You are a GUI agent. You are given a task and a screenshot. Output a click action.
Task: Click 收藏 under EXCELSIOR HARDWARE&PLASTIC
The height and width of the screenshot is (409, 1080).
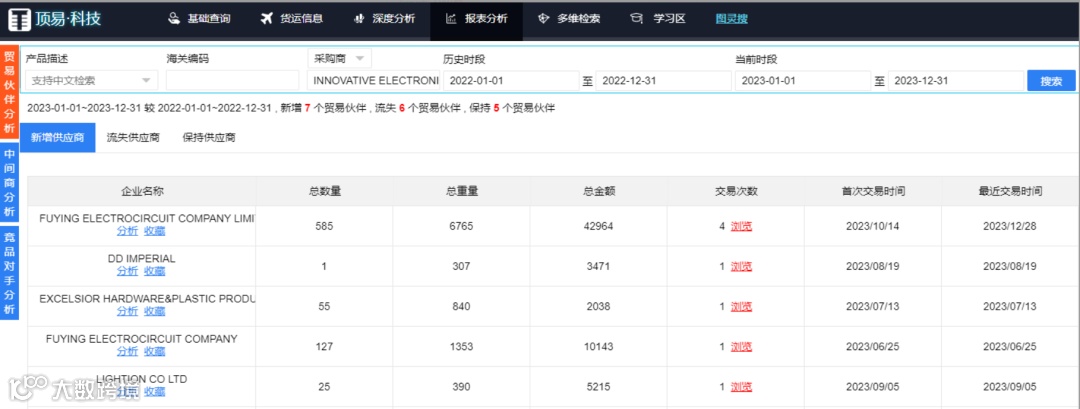[x=154, y=311]
